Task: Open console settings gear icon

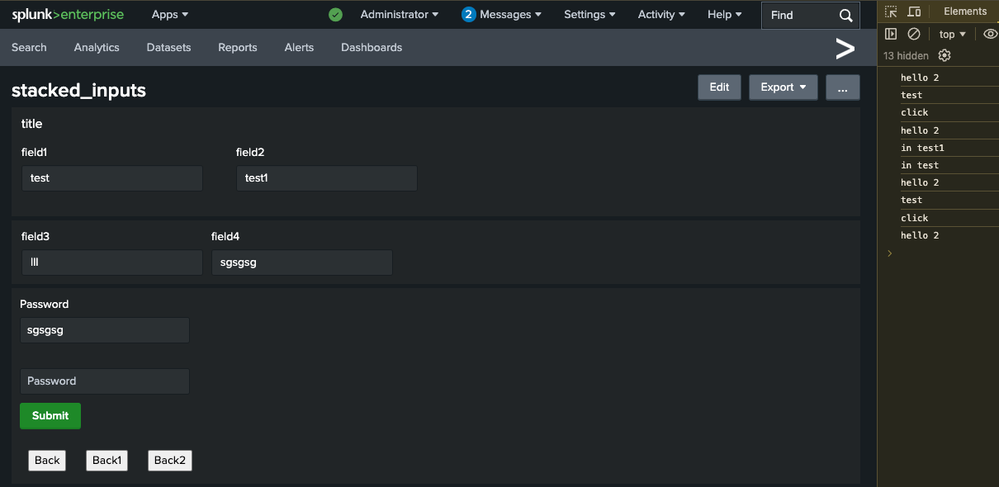Action: coord(945,56)
